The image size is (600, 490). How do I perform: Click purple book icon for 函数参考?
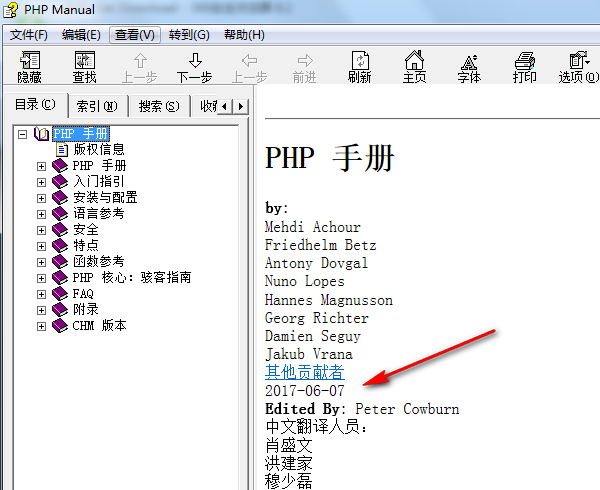pos(60,262)
